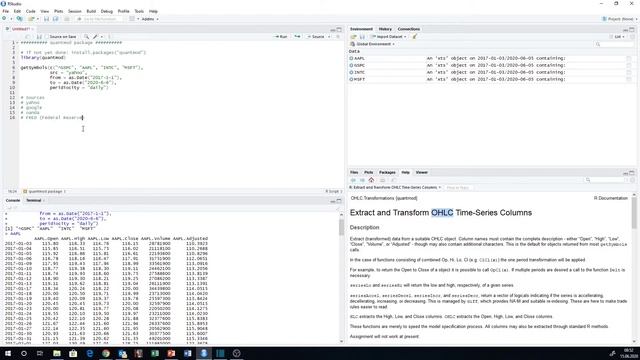640x360 pixels.
Task: Load workspace with the Environment folder icon
Action: coord(353,37)
